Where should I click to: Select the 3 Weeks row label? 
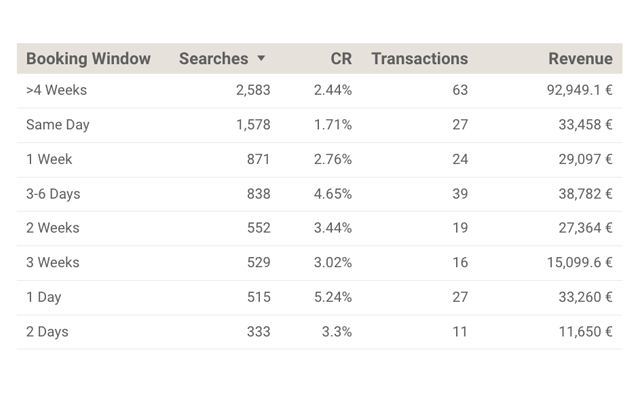click(53, 263)
